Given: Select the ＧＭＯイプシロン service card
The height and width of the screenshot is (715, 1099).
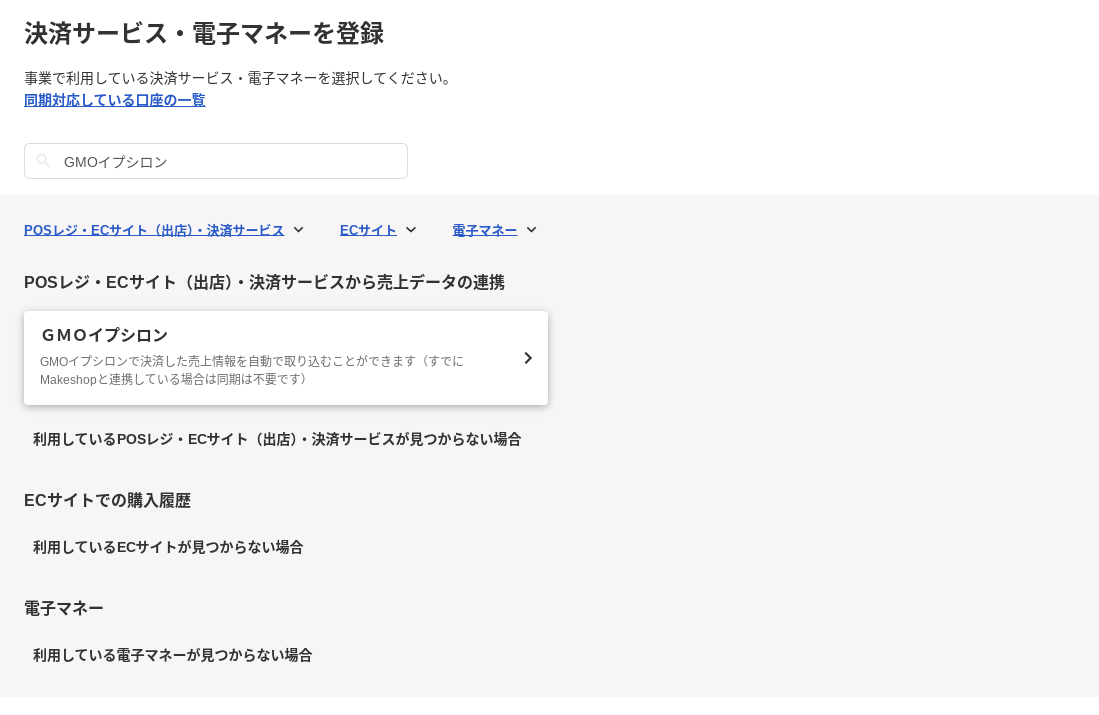Looking at the screenshot, I should tap(286, 358).
